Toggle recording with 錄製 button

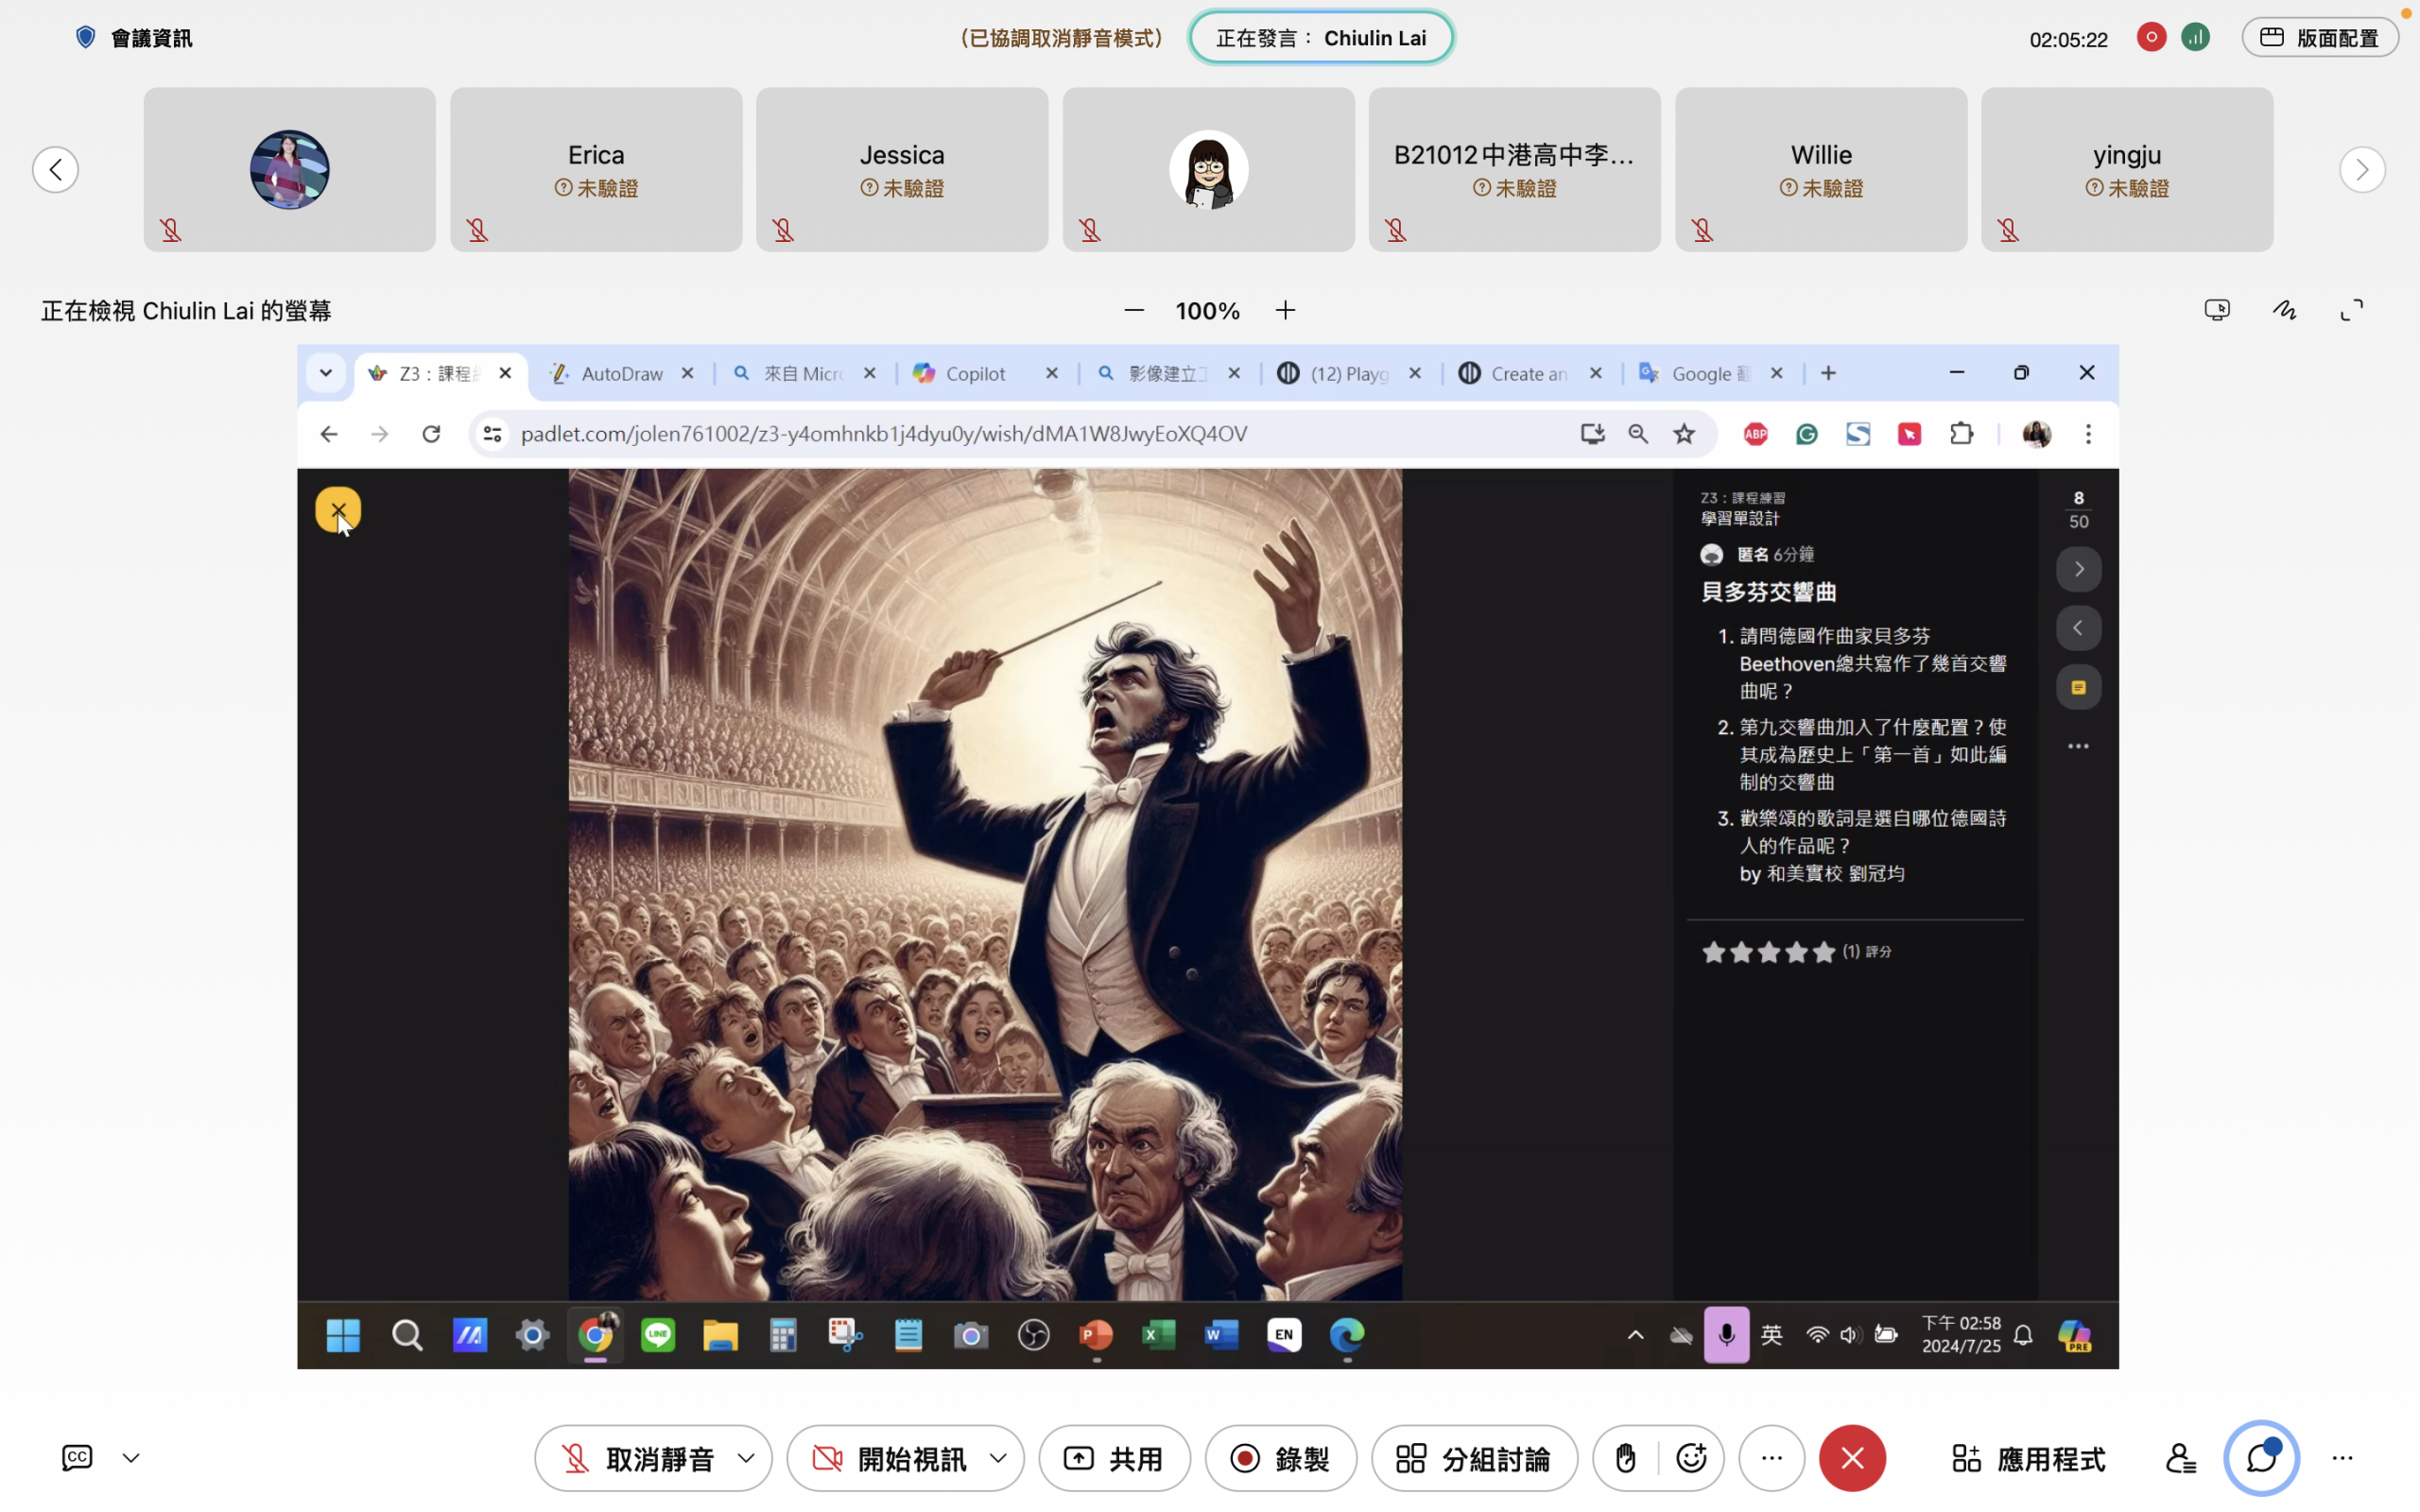coord(1280,1458)
